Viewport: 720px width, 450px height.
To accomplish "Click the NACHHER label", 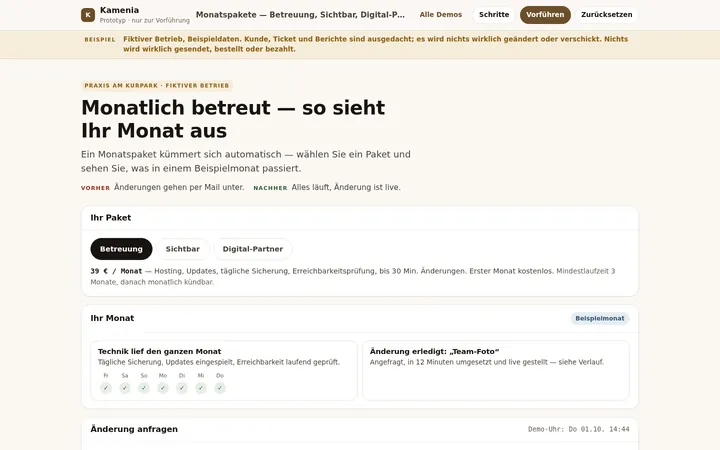I will click(x=270, y=188).
